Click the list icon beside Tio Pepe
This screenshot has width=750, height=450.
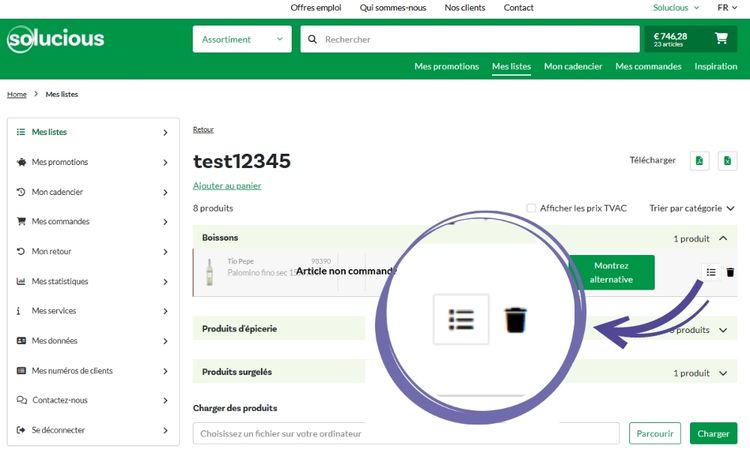[x=711, y=272]
